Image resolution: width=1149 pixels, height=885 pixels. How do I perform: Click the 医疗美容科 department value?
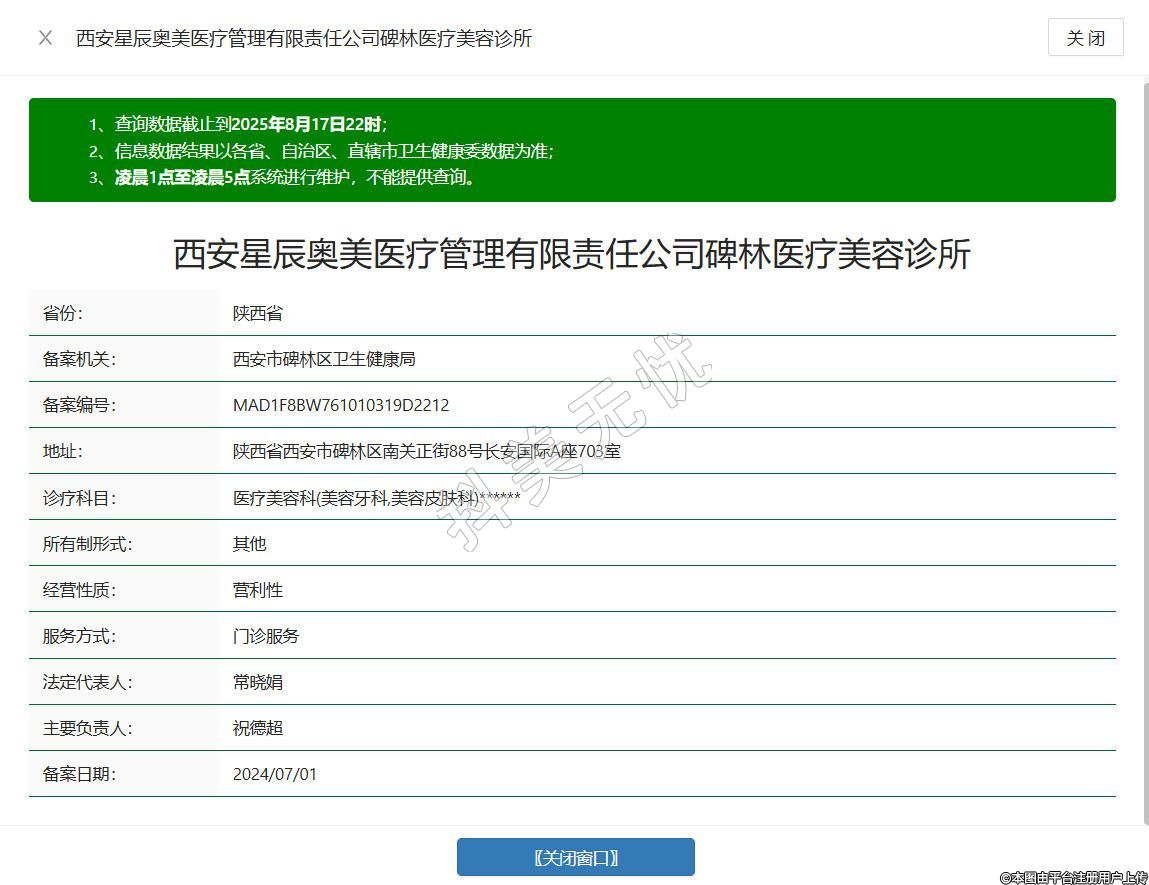pyautogui.click(x=376, y=497)
